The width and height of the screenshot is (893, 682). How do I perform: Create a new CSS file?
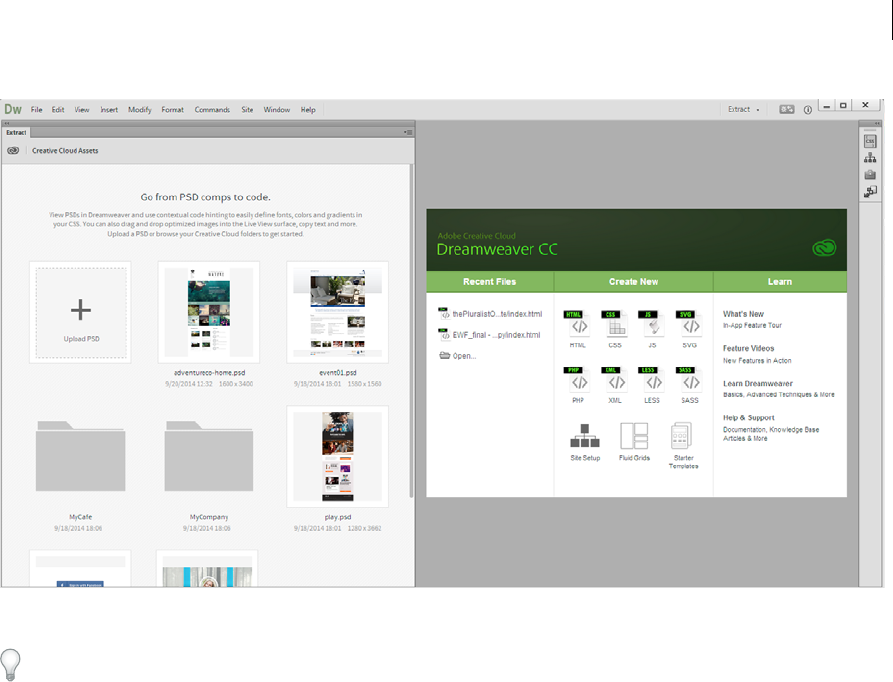pyautogui.click(x=615, y=329)
